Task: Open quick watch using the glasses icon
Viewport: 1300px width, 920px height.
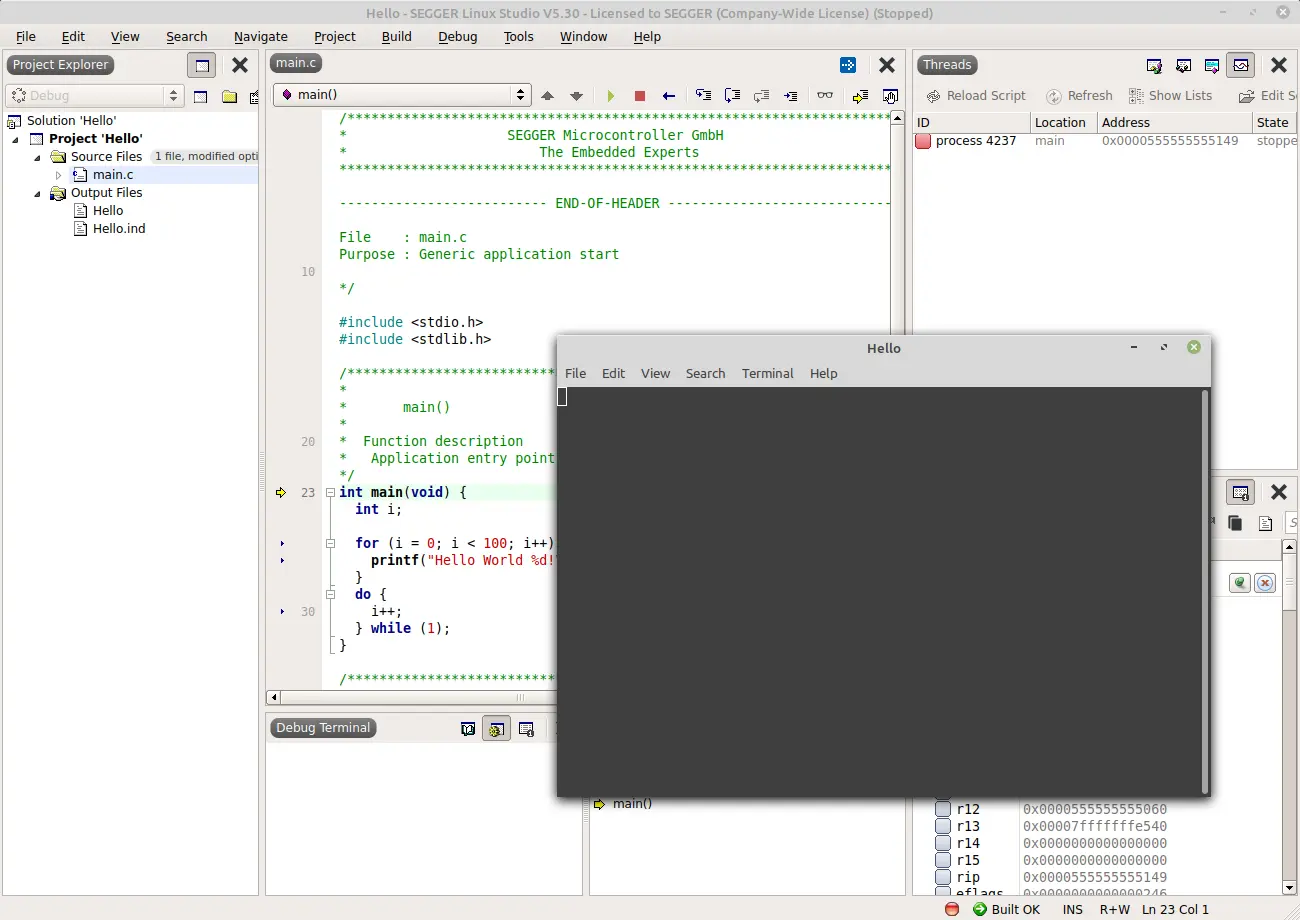Action: 826,96
